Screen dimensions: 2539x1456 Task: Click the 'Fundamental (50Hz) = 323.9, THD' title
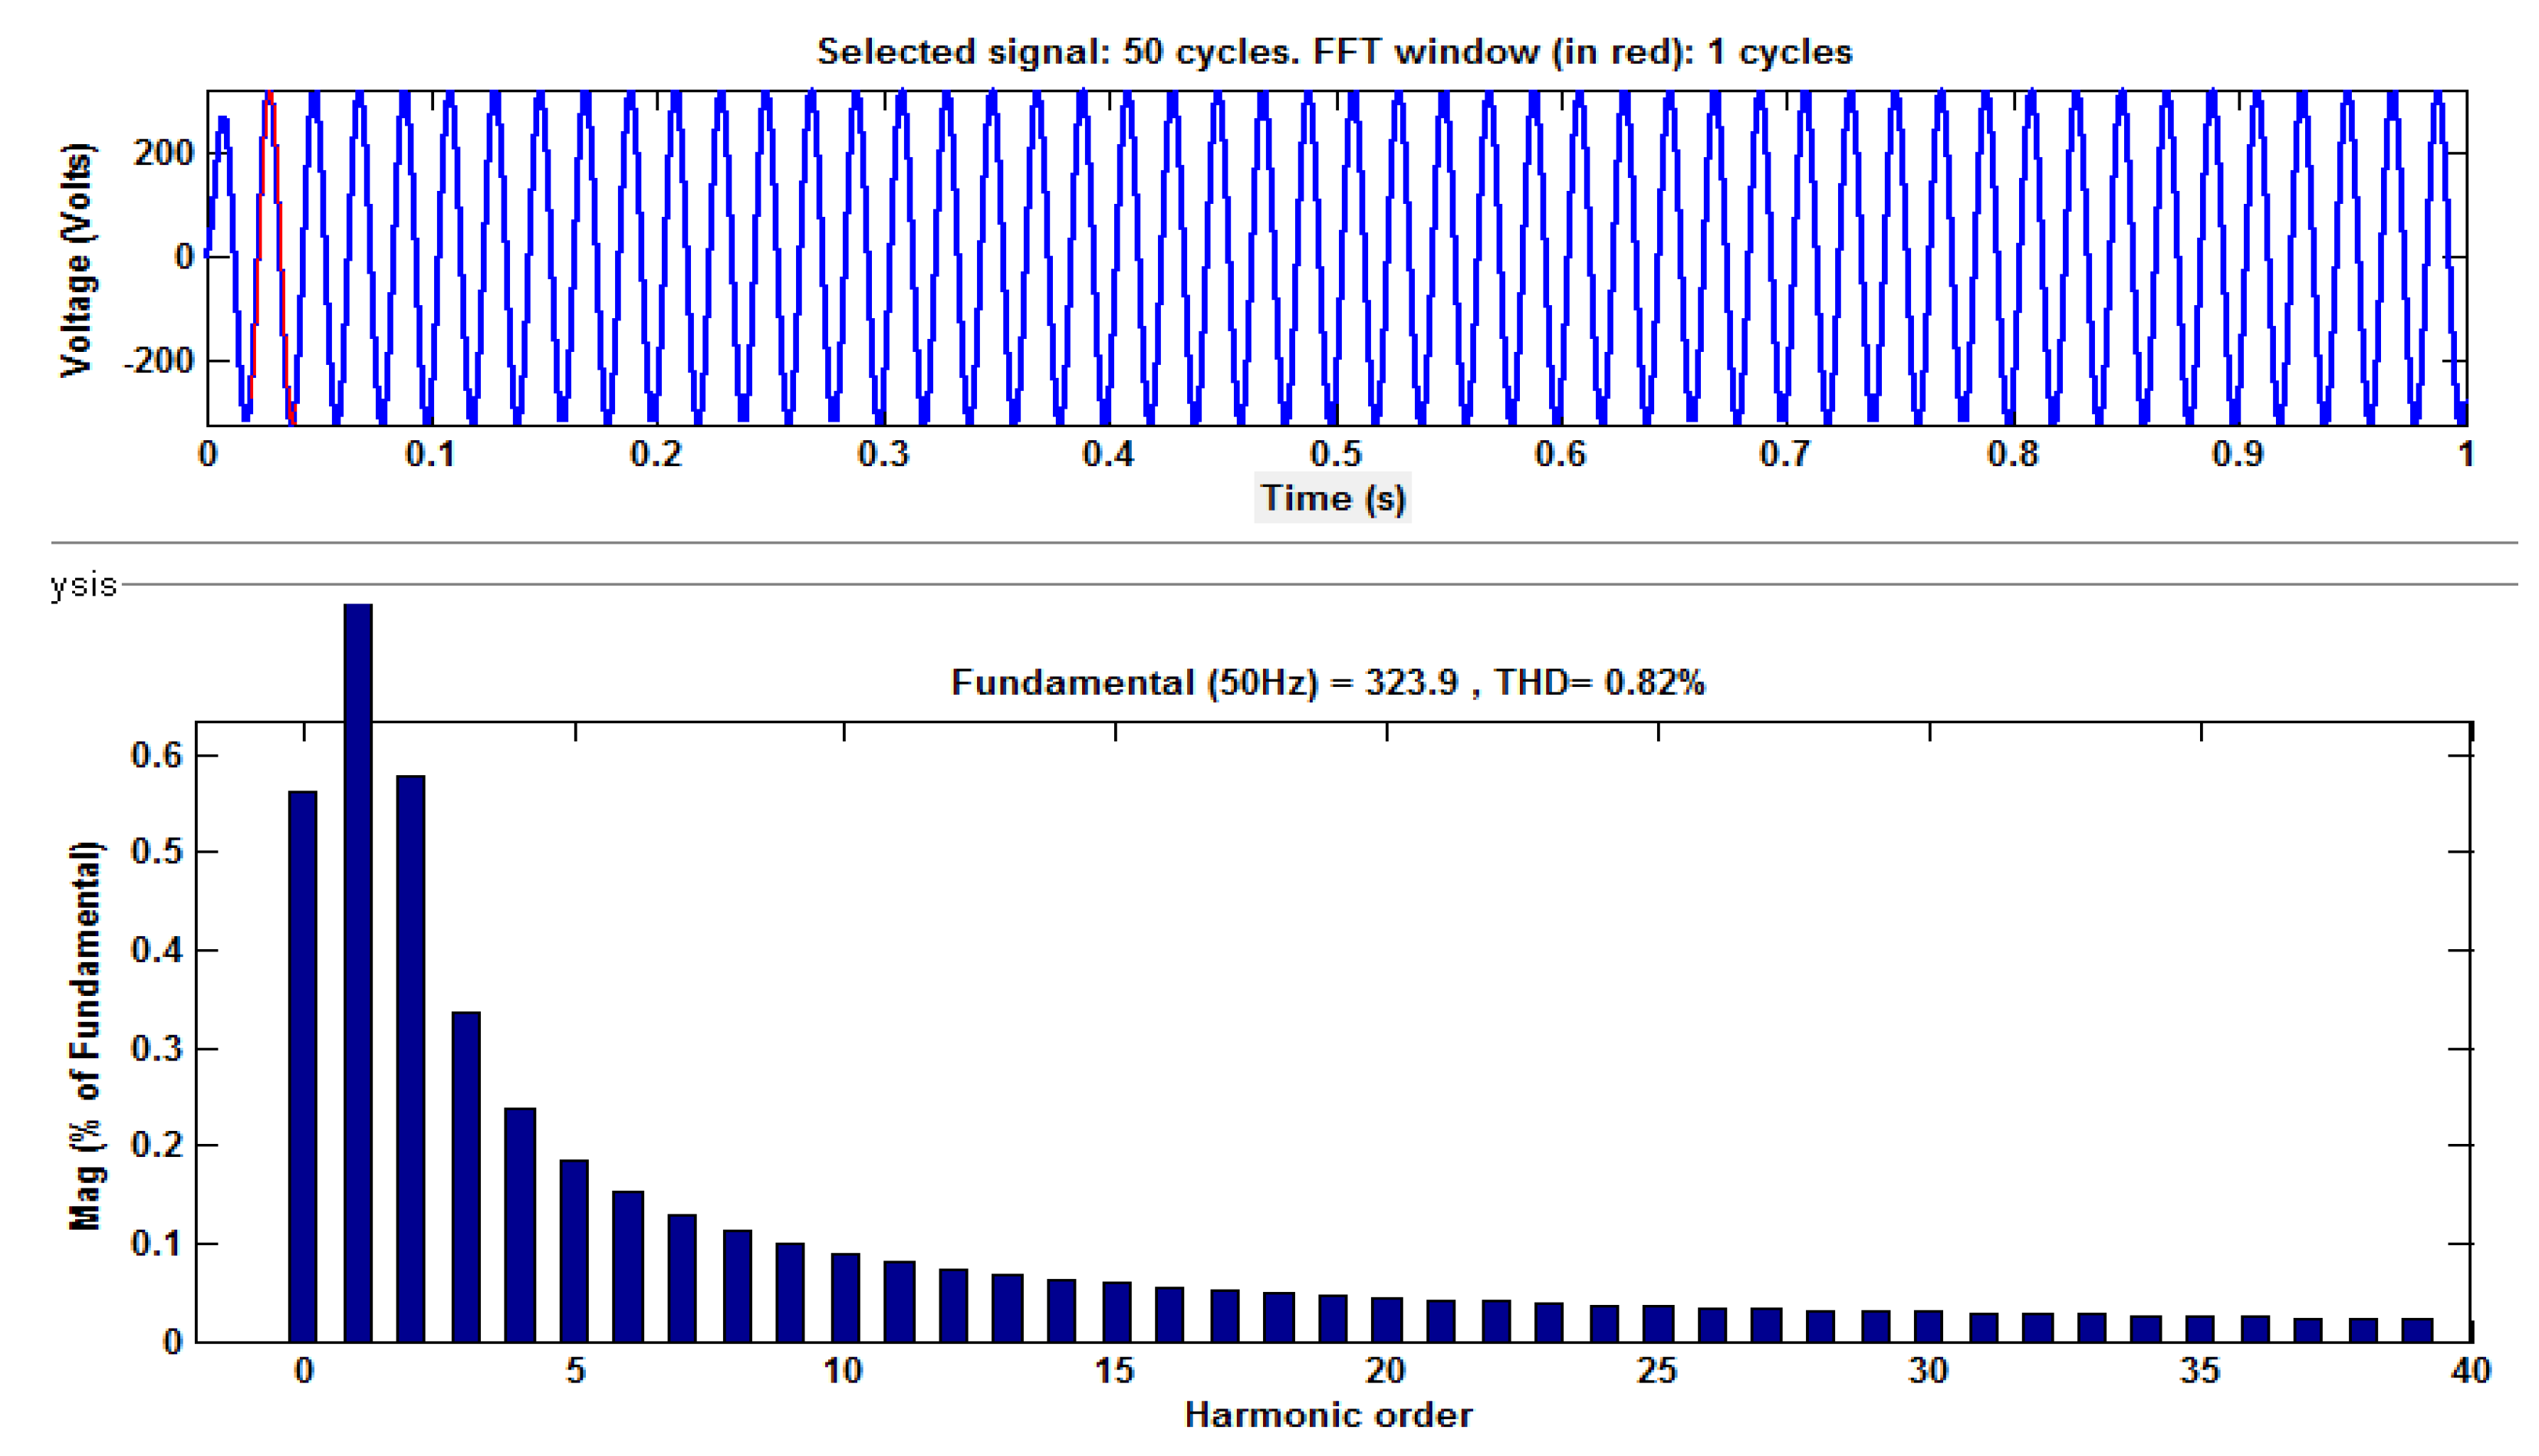click(x=1327, y=683)
